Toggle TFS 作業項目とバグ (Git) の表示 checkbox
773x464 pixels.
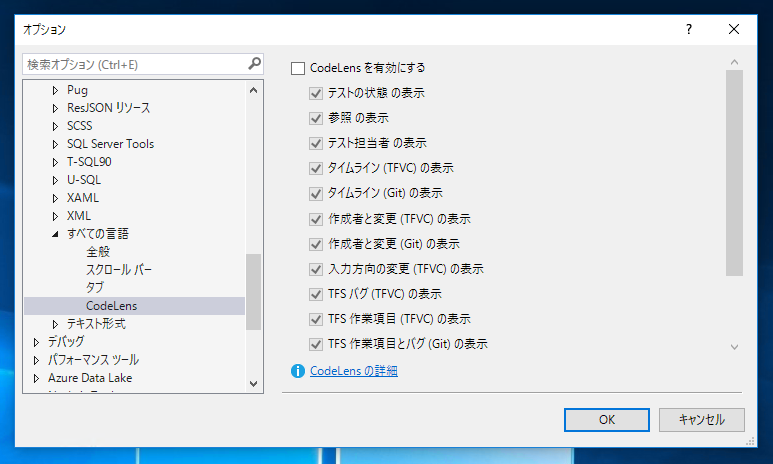point(316,344)
